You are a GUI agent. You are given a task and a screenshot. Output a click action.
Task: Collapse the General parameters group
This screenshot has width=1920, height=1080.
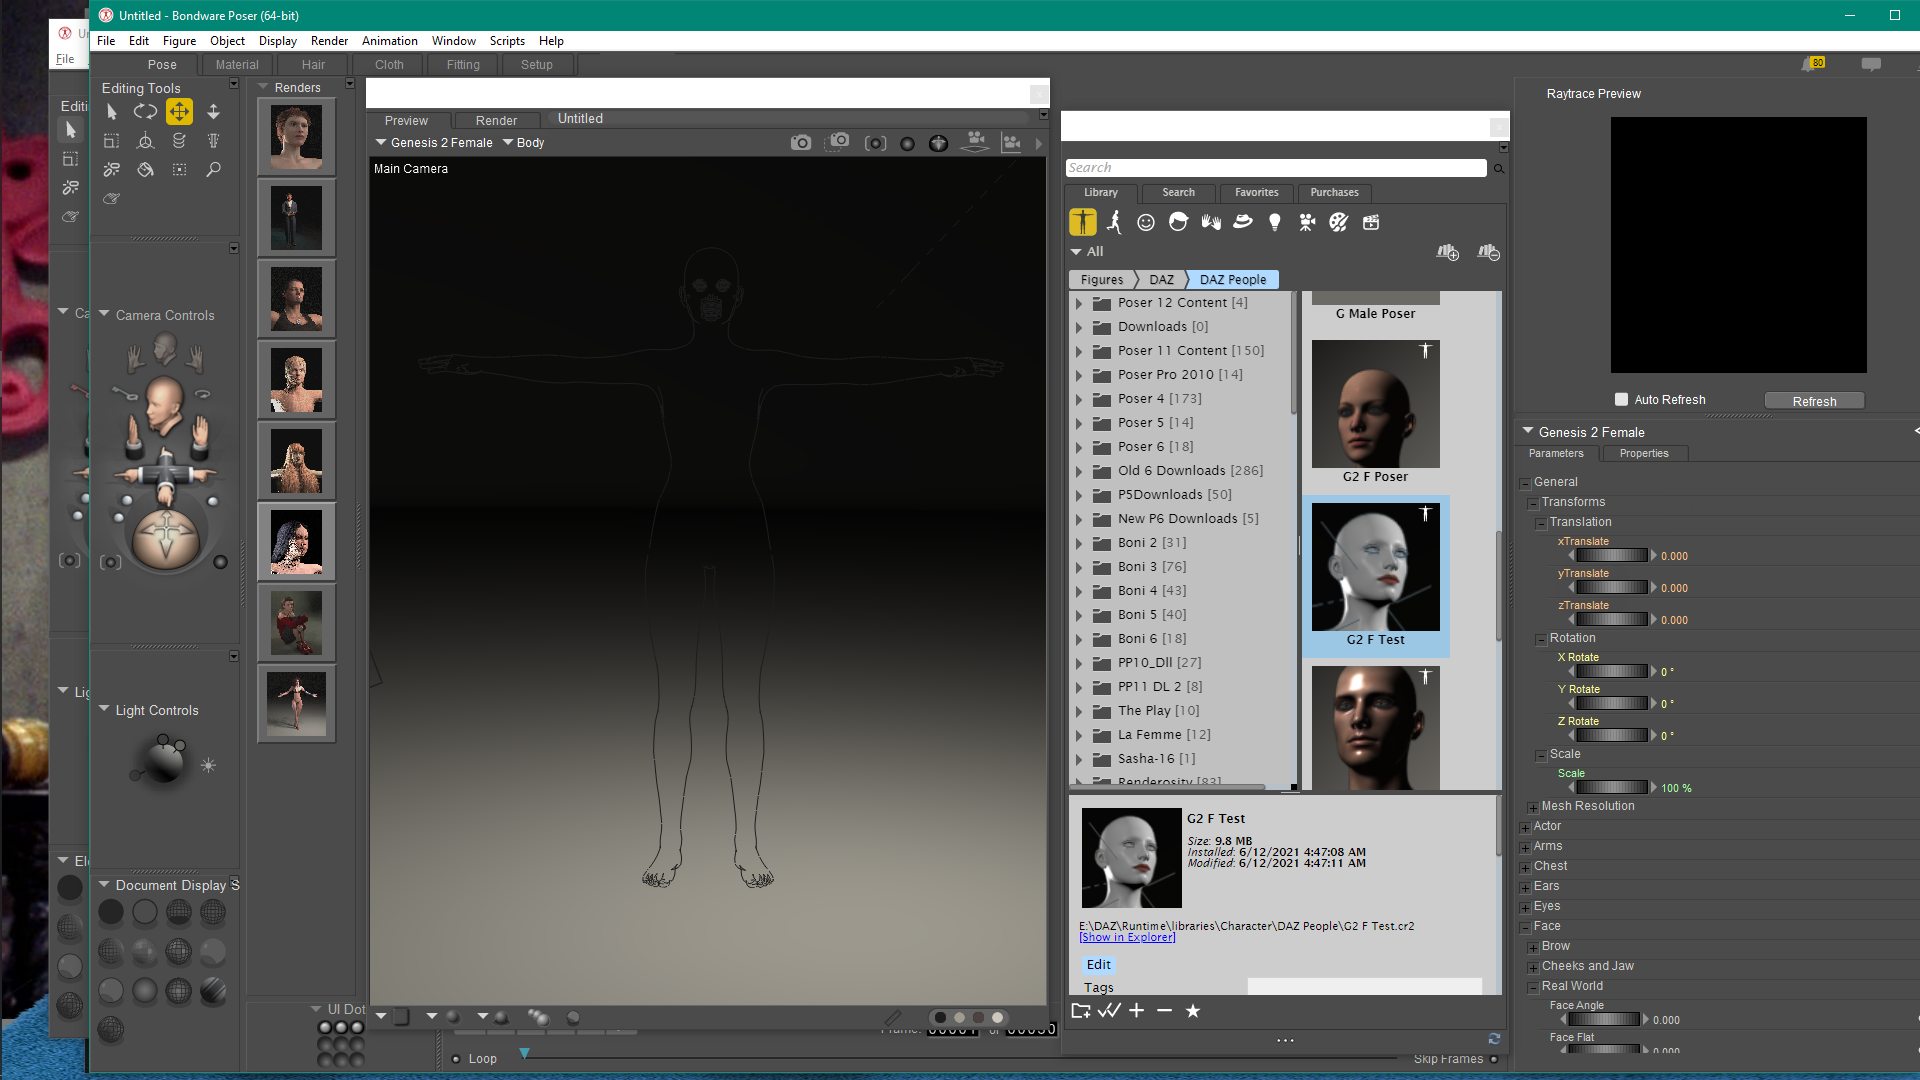pos(1526,483)
